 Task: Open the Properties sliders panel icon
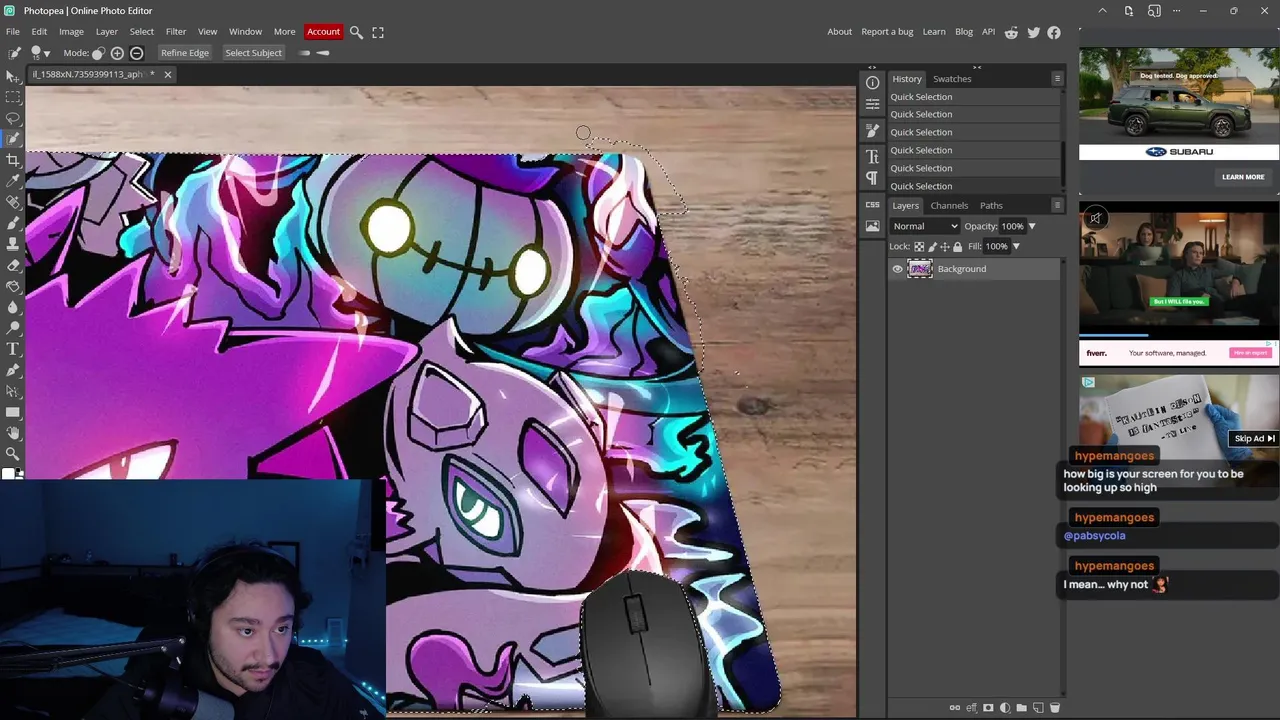(x=872, y=104)
